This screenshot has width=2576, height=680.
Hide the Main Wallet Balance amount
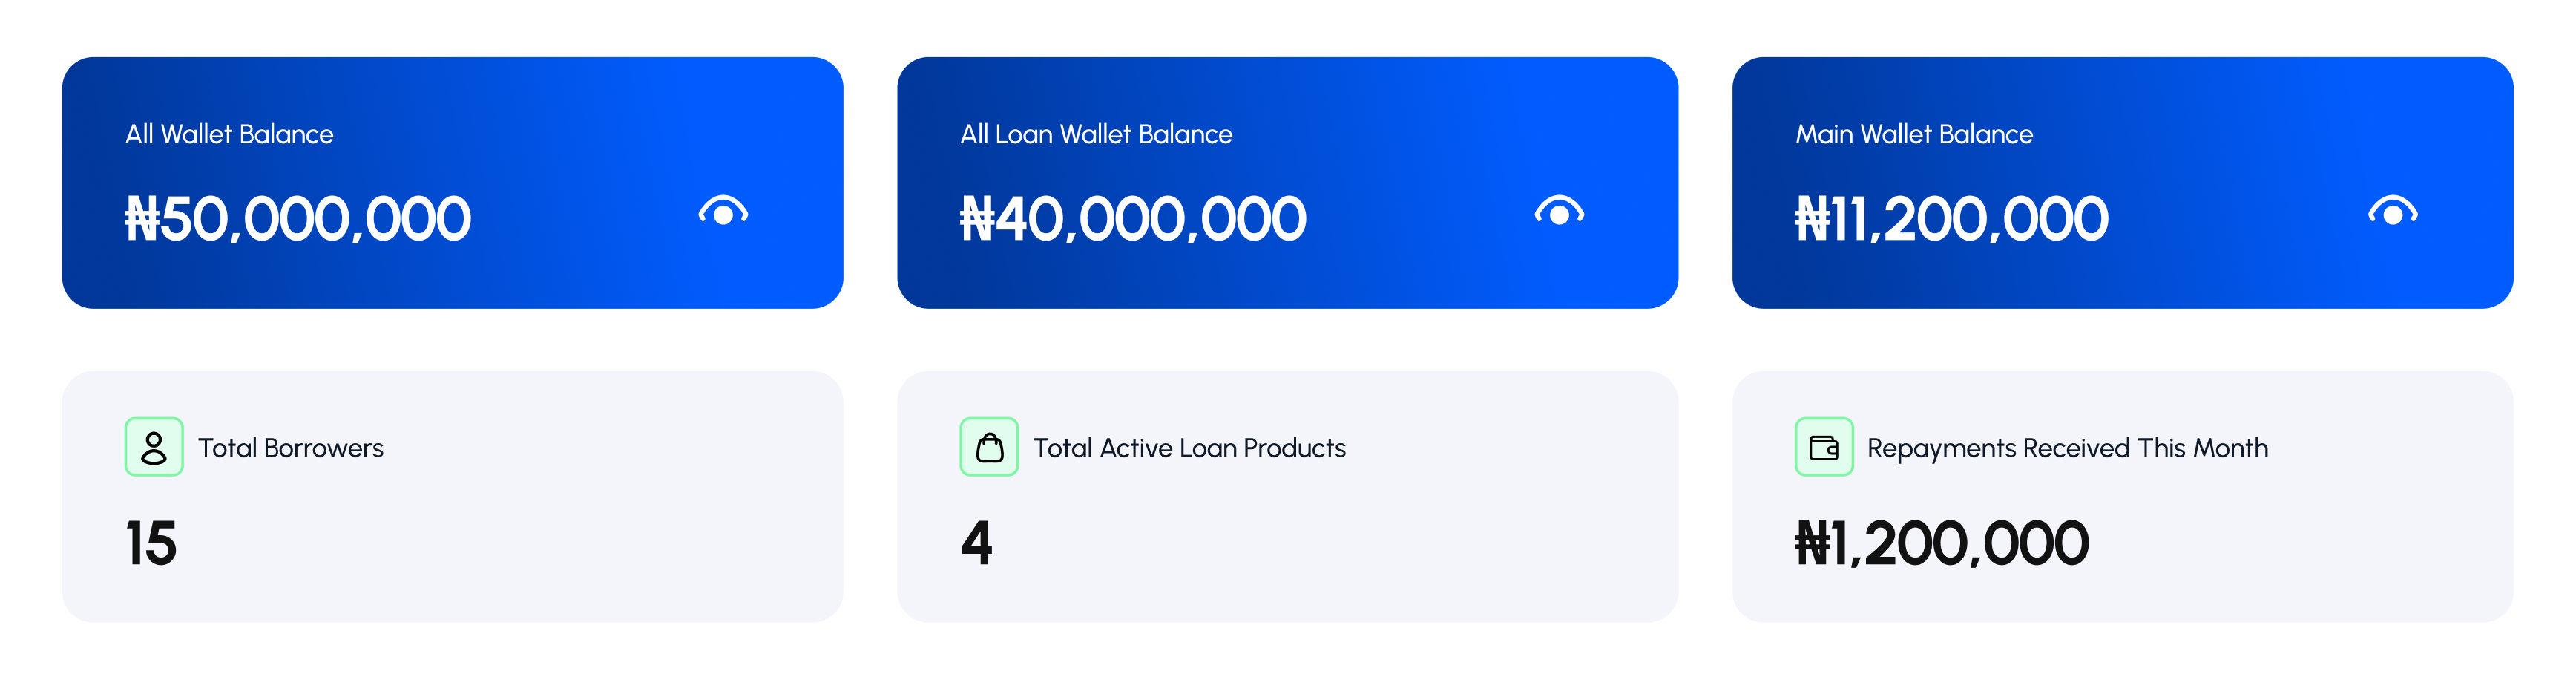tap(2392, 211)
